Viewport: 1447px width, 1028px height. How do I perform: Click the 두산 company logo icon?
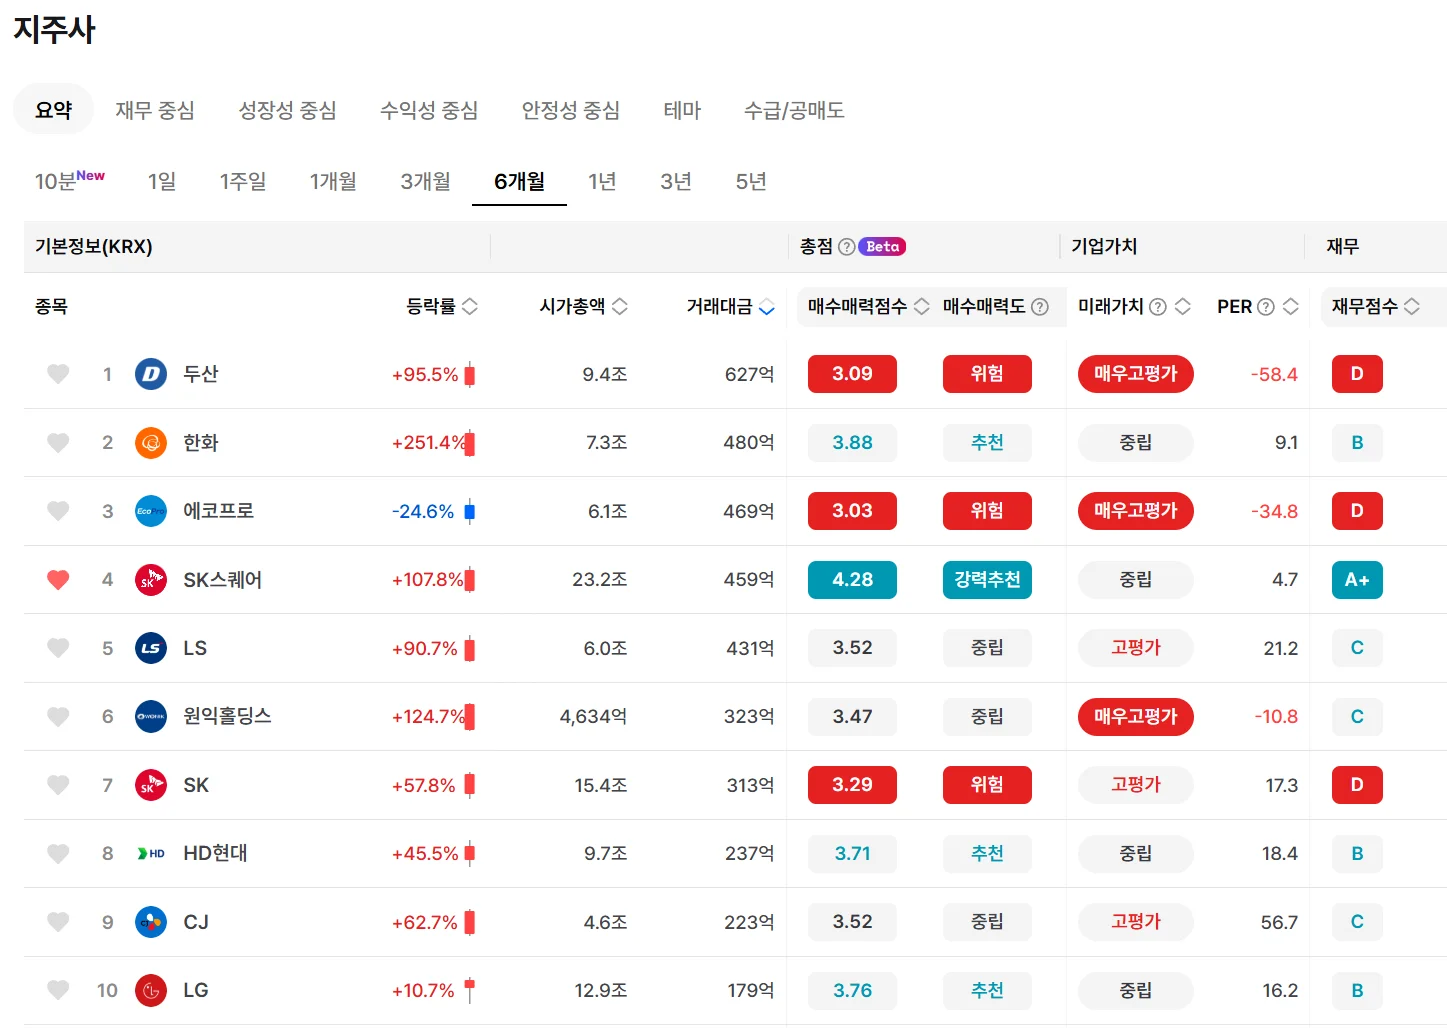point(151,374)
